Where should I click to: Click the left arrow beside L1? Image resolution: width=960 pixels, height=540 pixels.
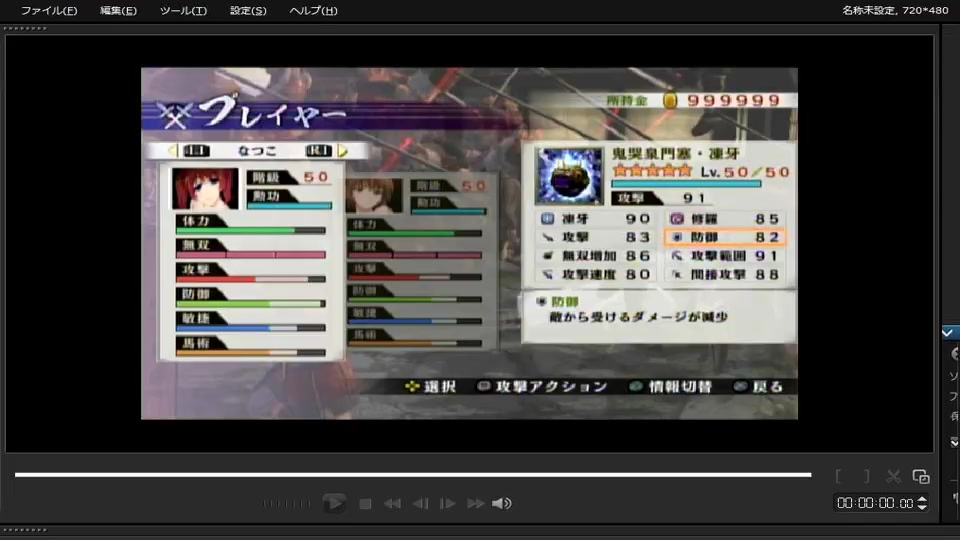point(173,151)
